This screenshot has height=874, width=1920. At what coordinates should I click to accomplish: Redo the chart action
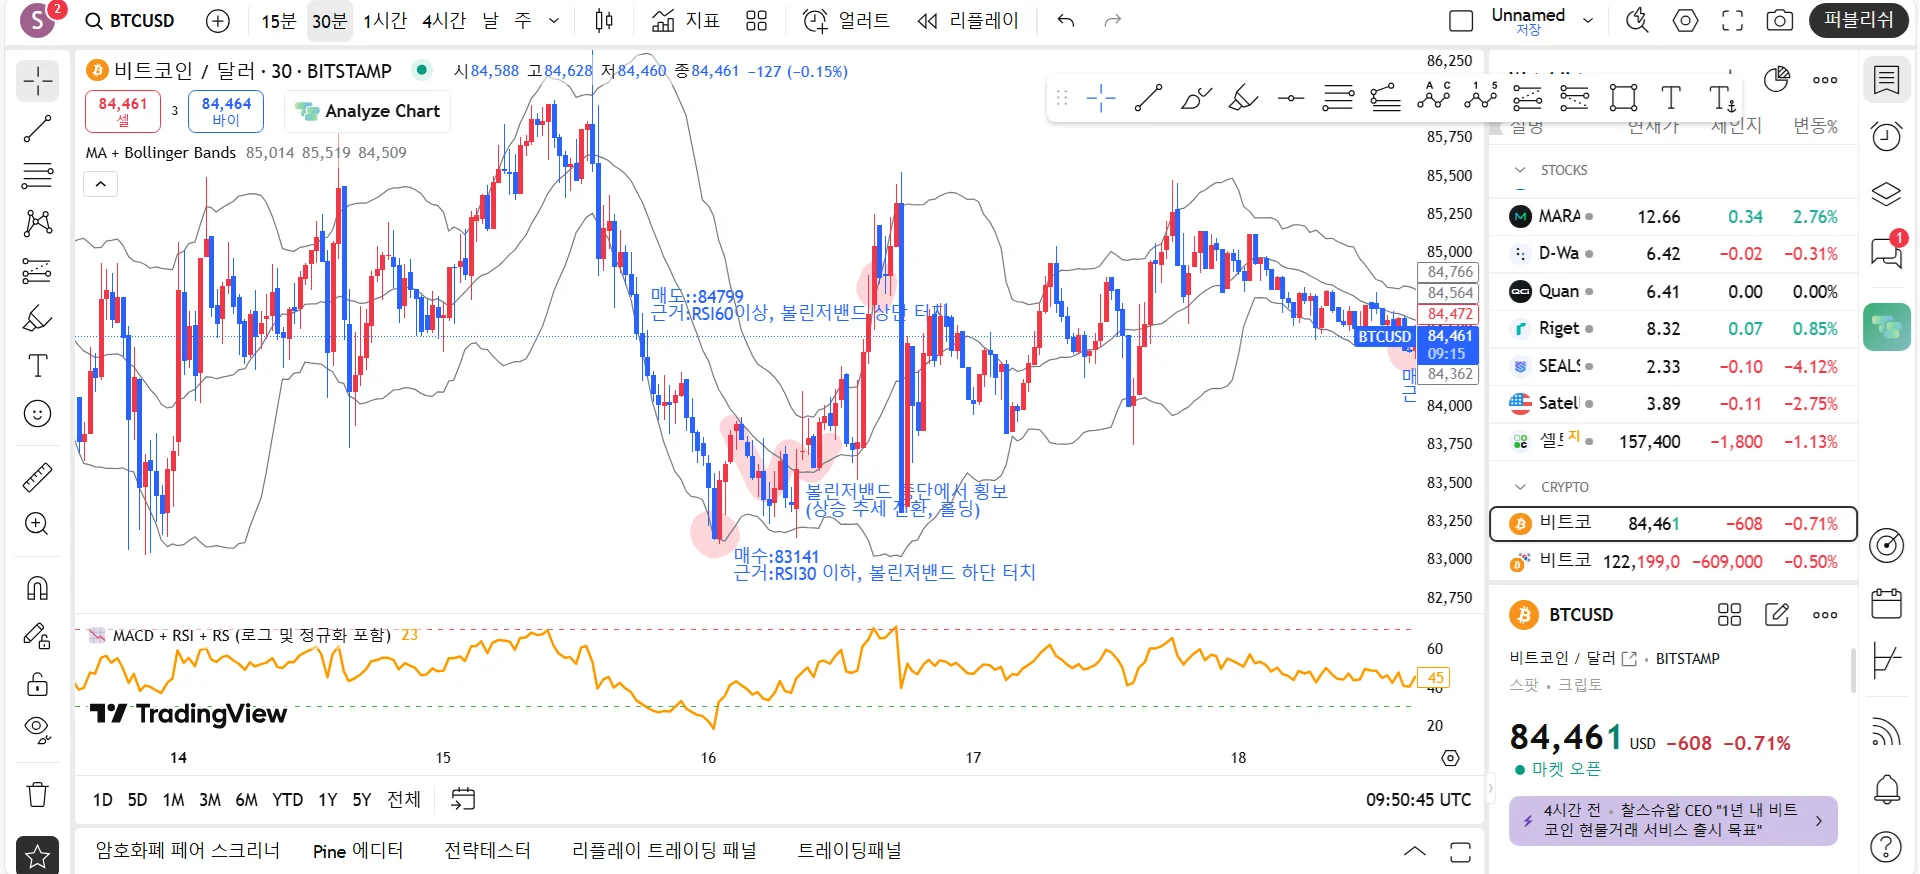pos(1113,21)
